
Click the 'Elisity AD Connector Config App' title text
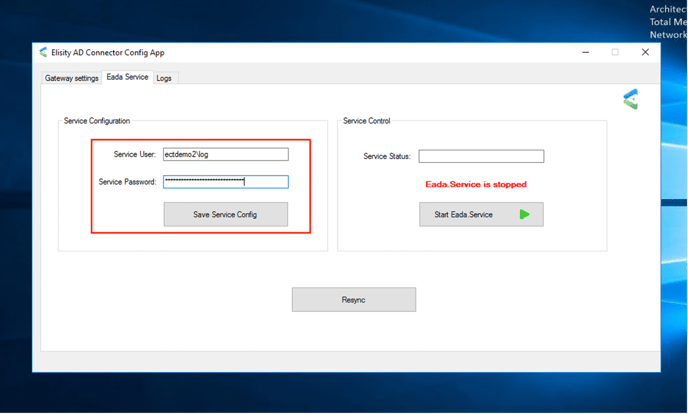[108, 53]
